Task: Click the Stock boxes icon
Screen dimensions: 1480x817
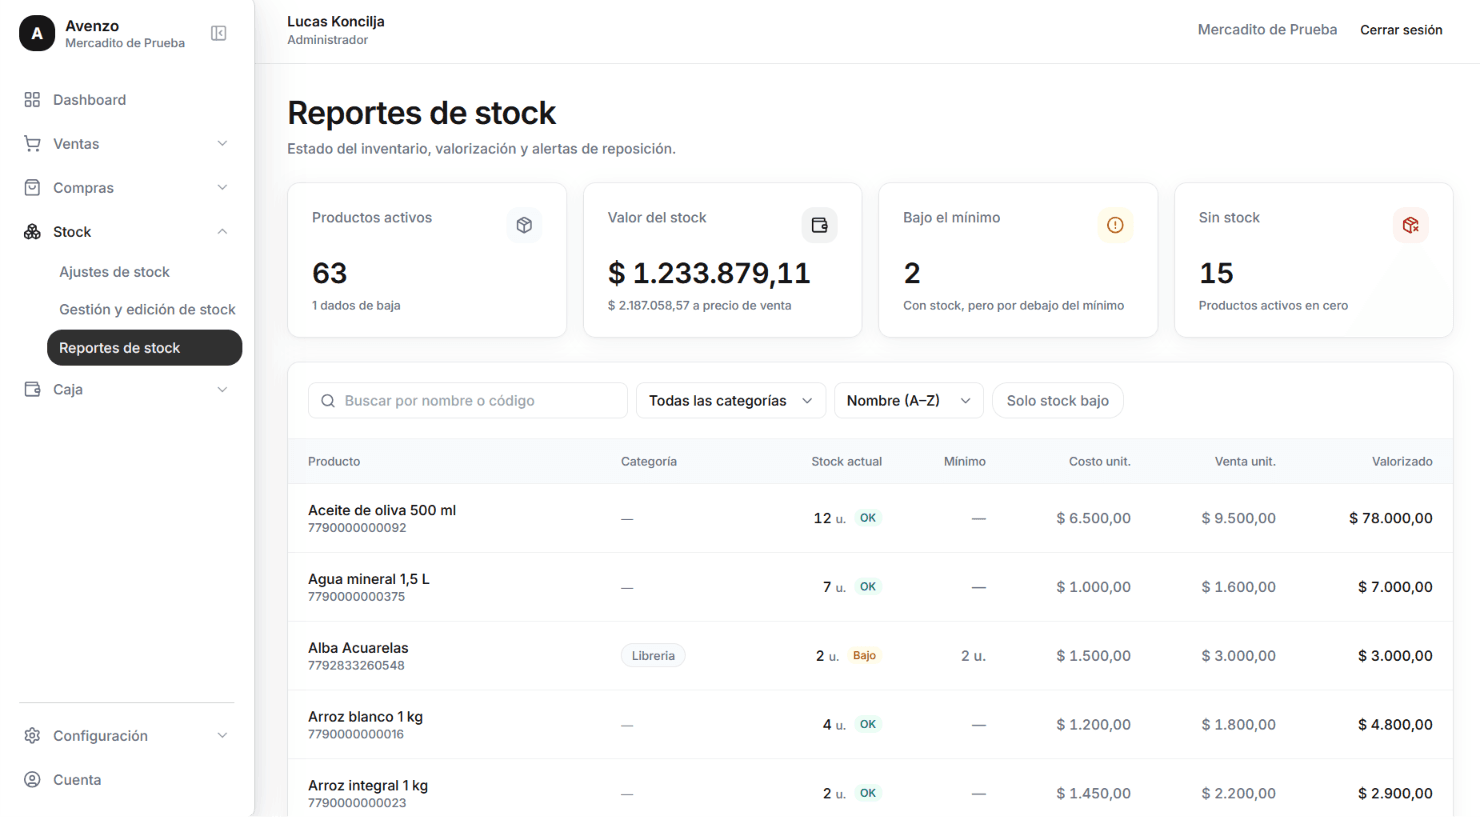Action: pos(32,232)
